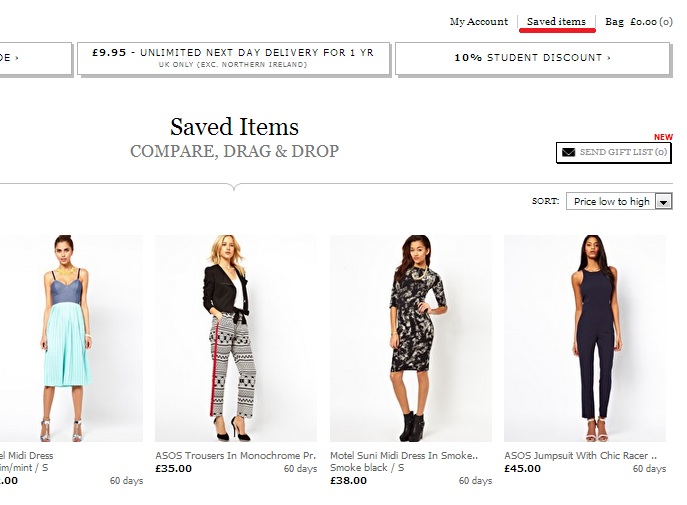687x505 pixels.
Task: Go to Saved items tab
Action: (556, 21)
